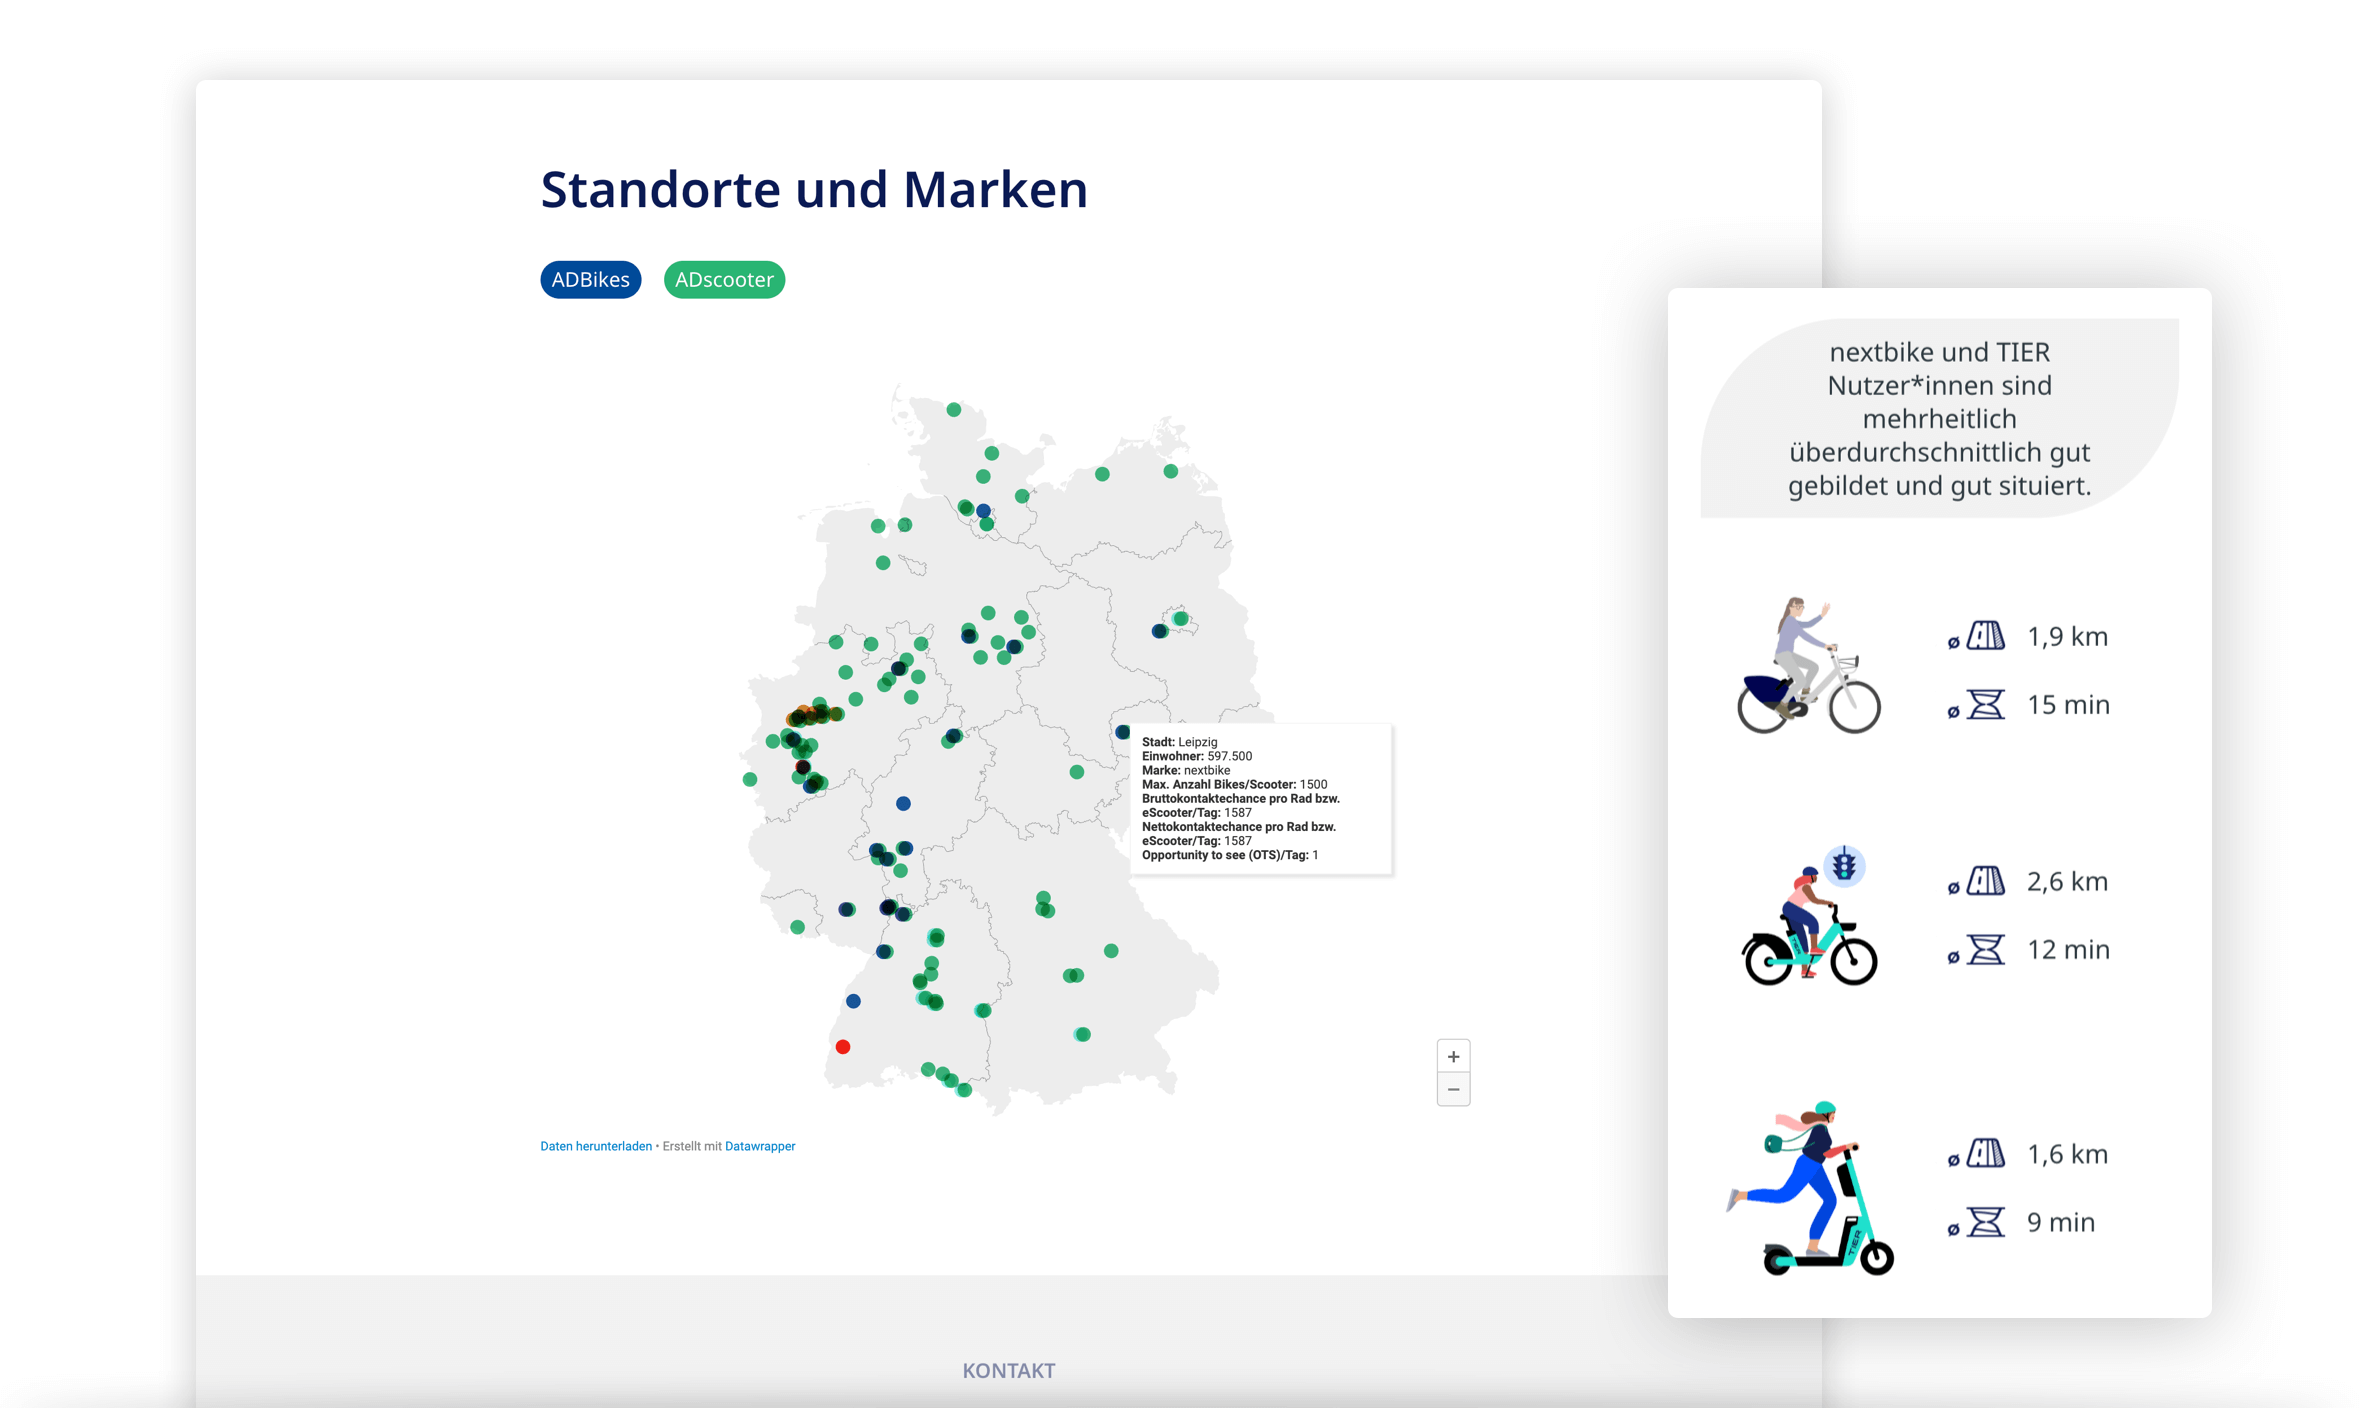The height and width of the screenshot is (1408, 2360).
Task: Click the hourglass icon next to 12 min
Action: point(1986,949)
